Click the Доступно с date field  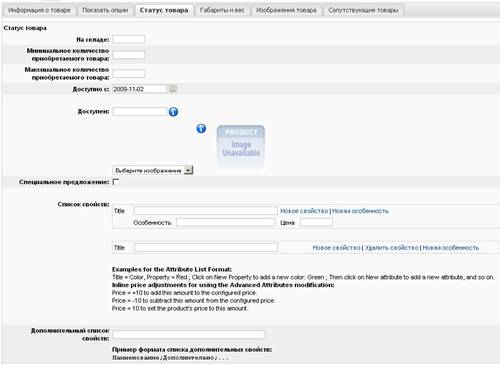pos(140,89)
